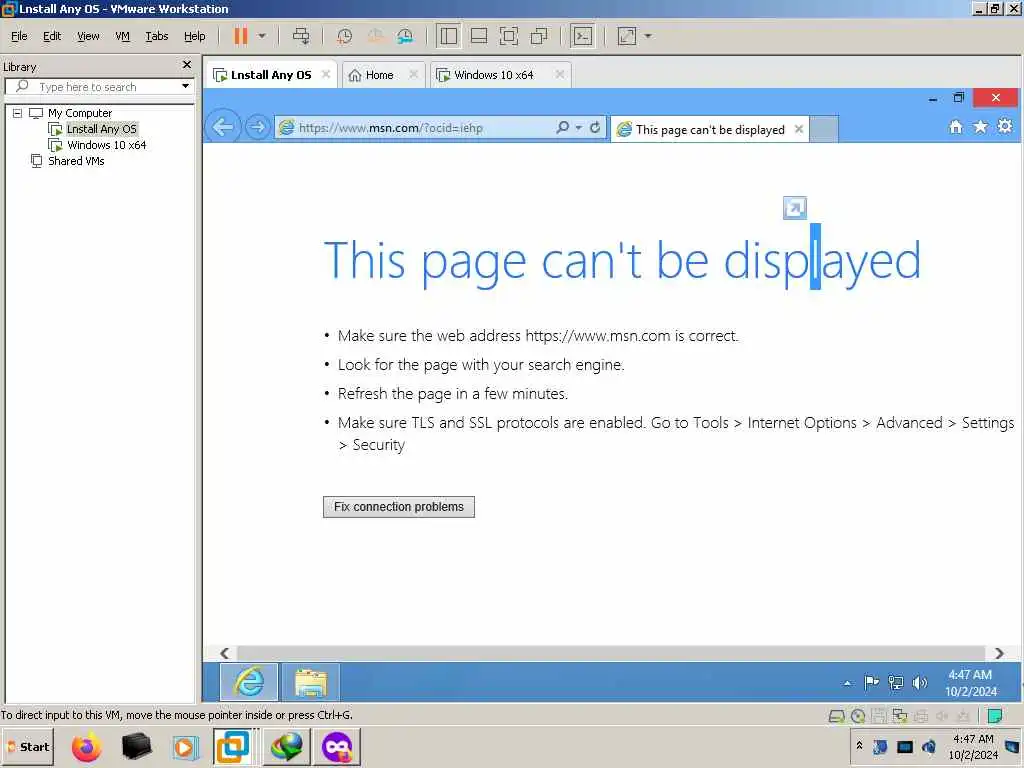Click the Internet Explorer forward button
The width and height of the screenshot is (1024, 768).
click(257, 127)
